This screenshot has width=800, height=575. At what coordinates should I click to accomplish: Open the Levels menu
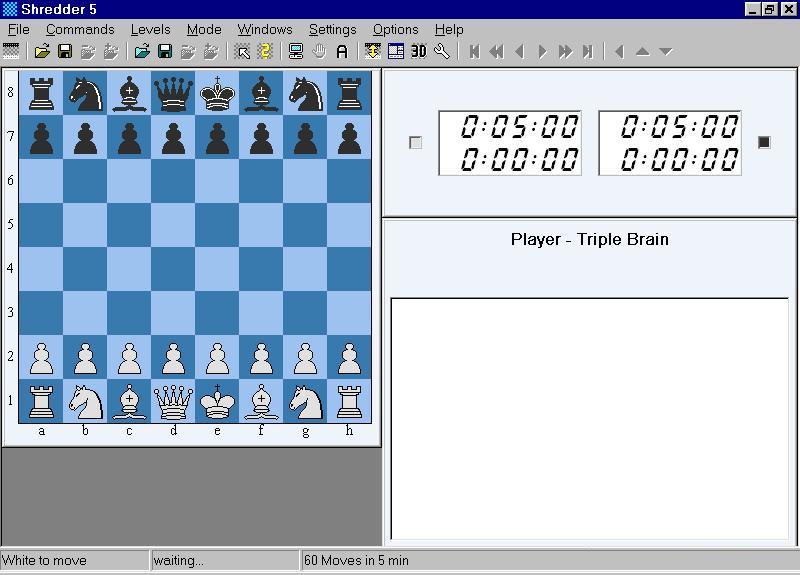pos(150,29)
